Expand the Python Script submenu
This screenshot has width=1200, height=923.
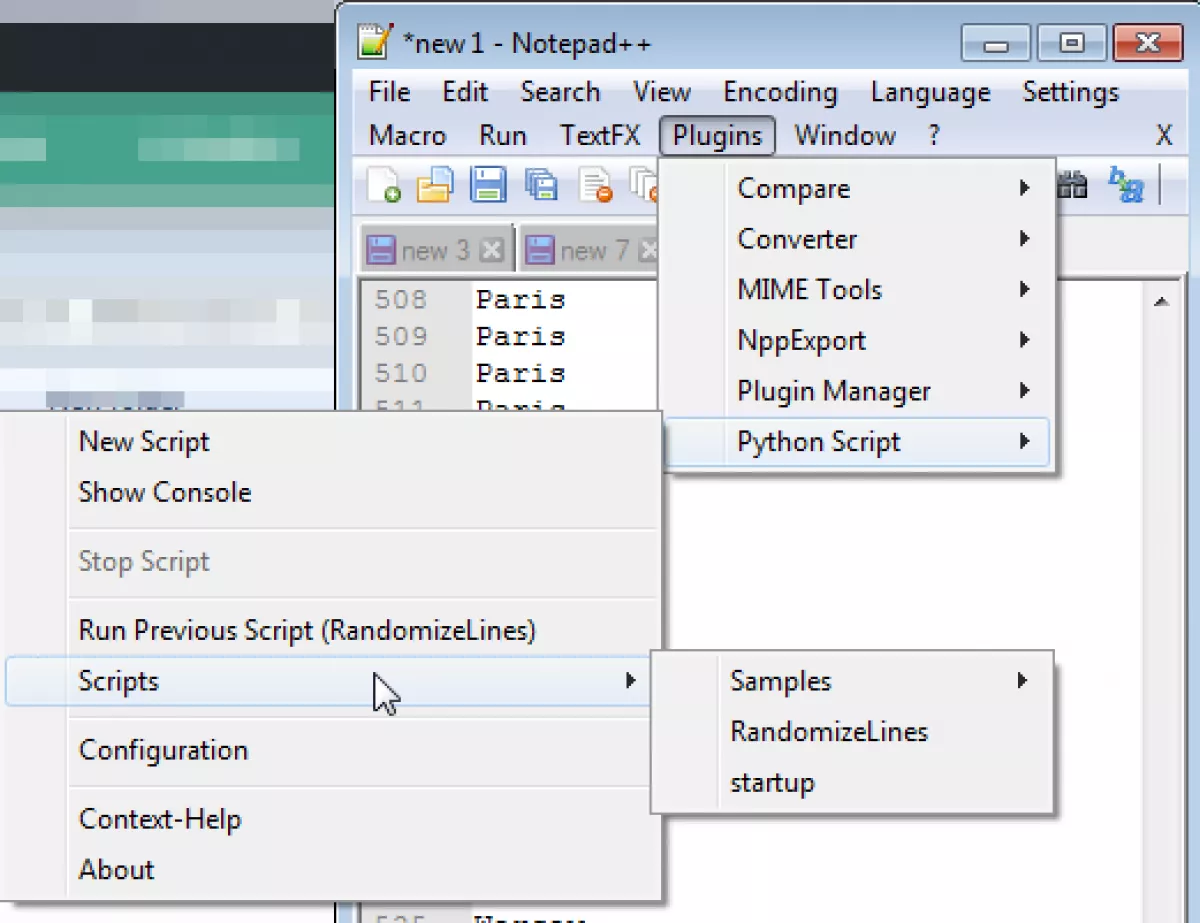[858, 442]
